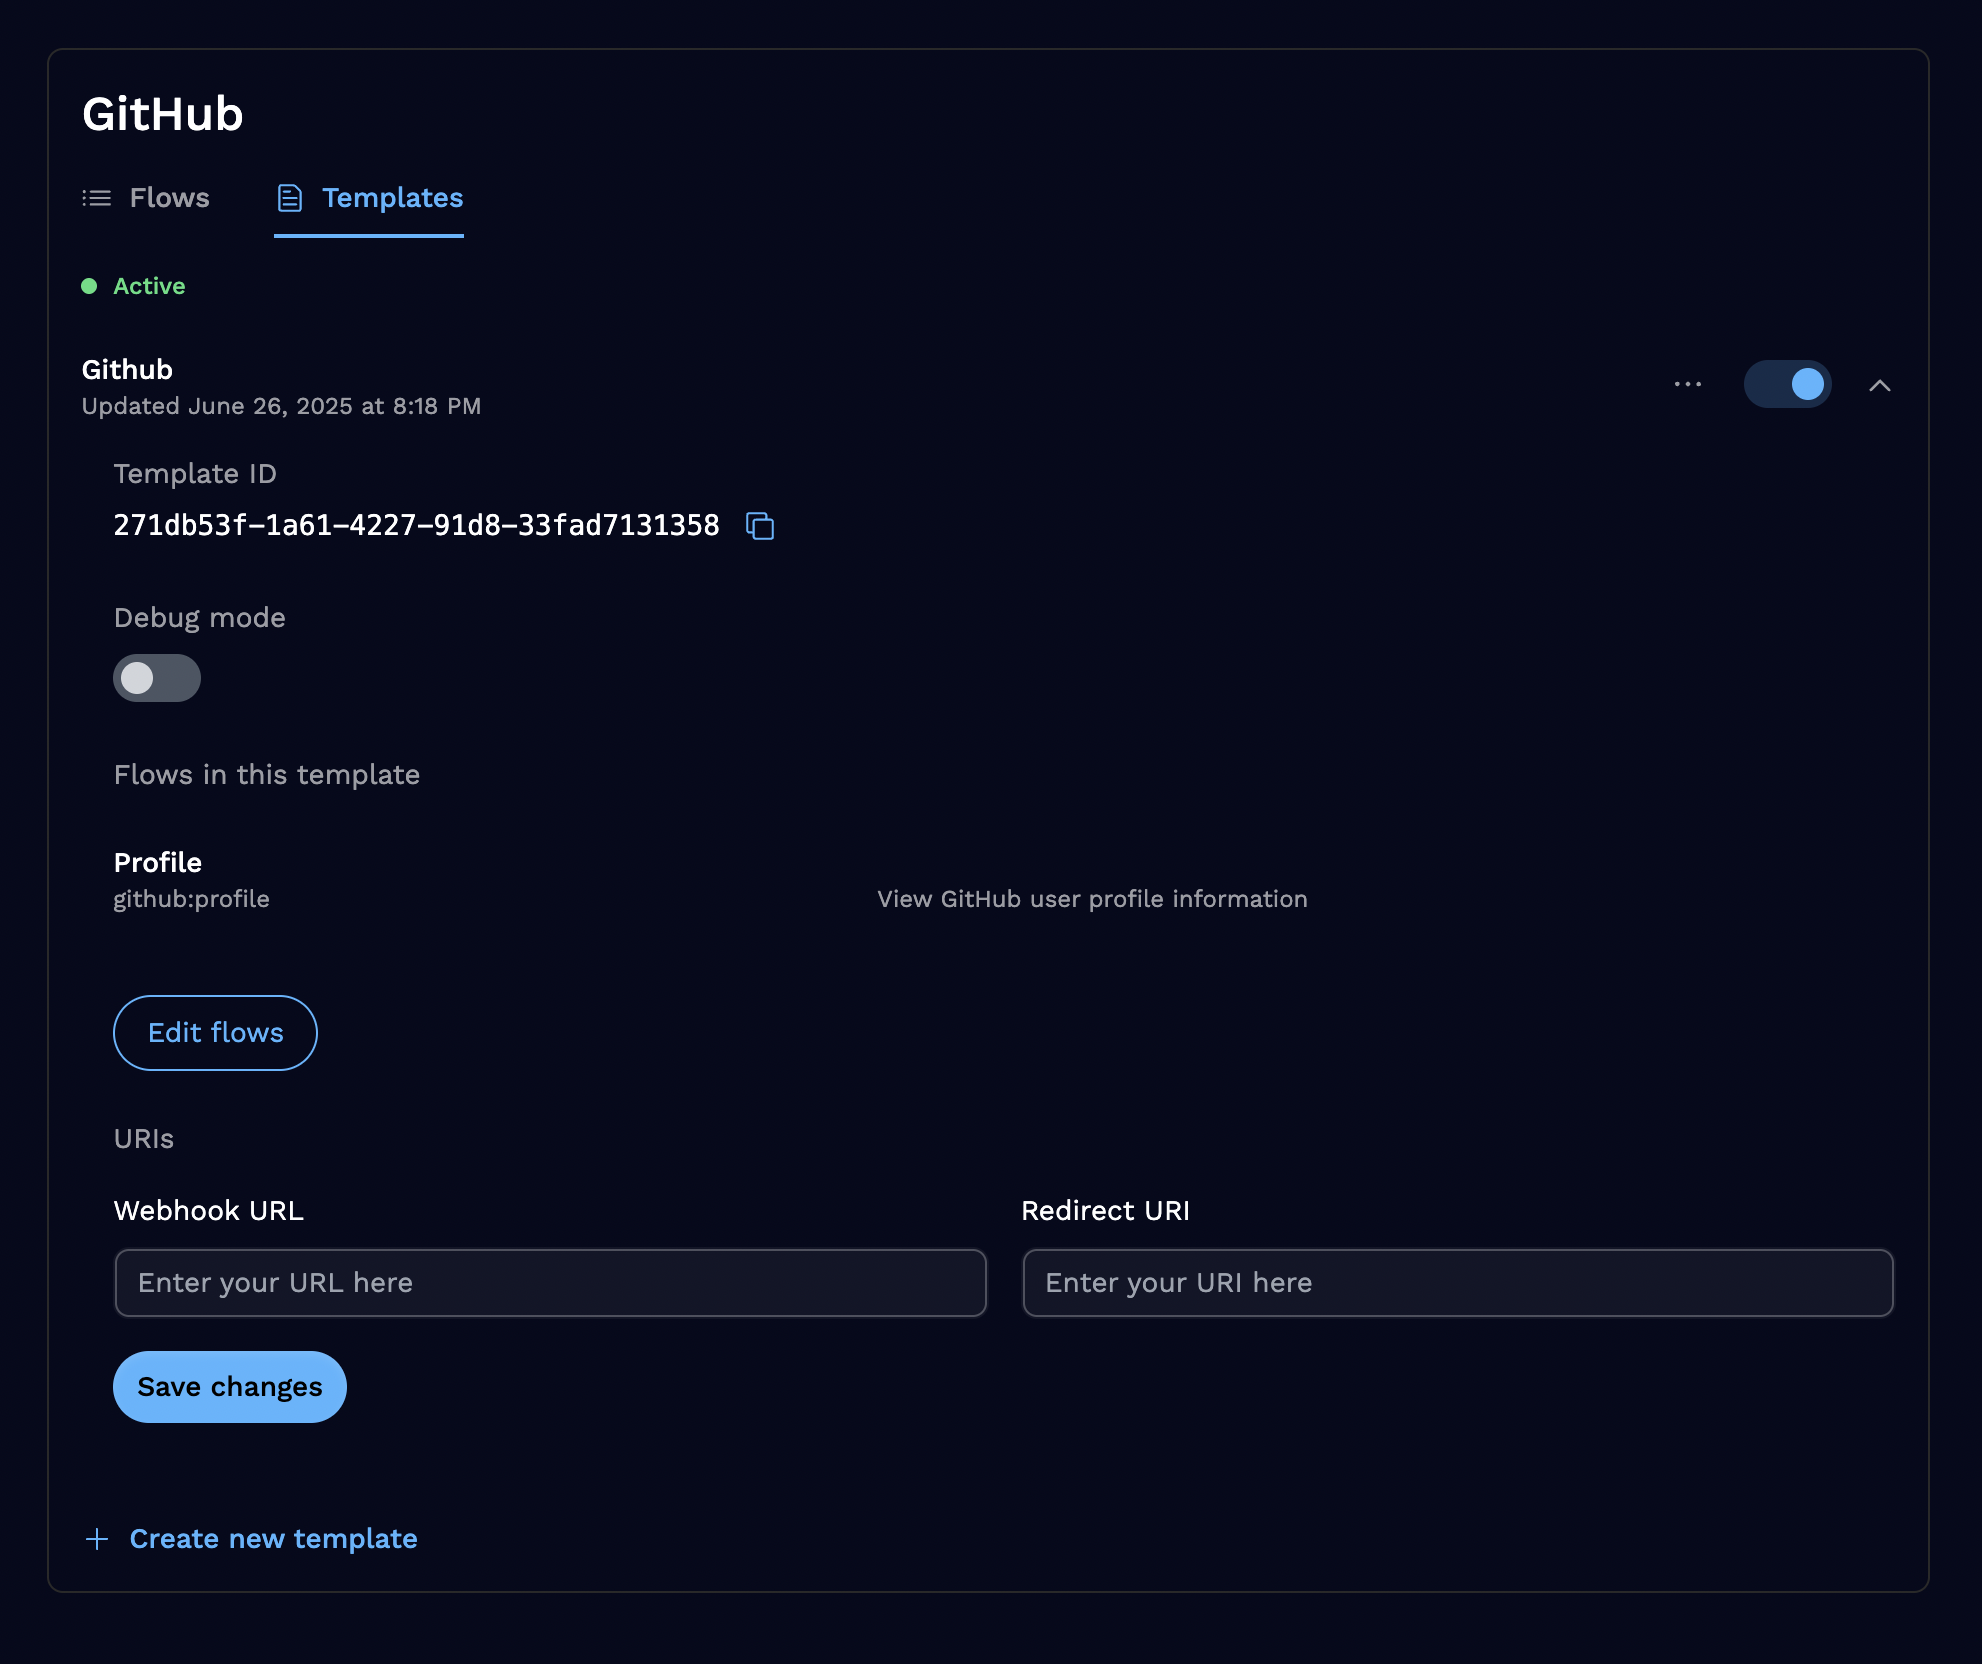Switch to the Flows tab
This screenshot has height=1664, width=1982.
169,198
